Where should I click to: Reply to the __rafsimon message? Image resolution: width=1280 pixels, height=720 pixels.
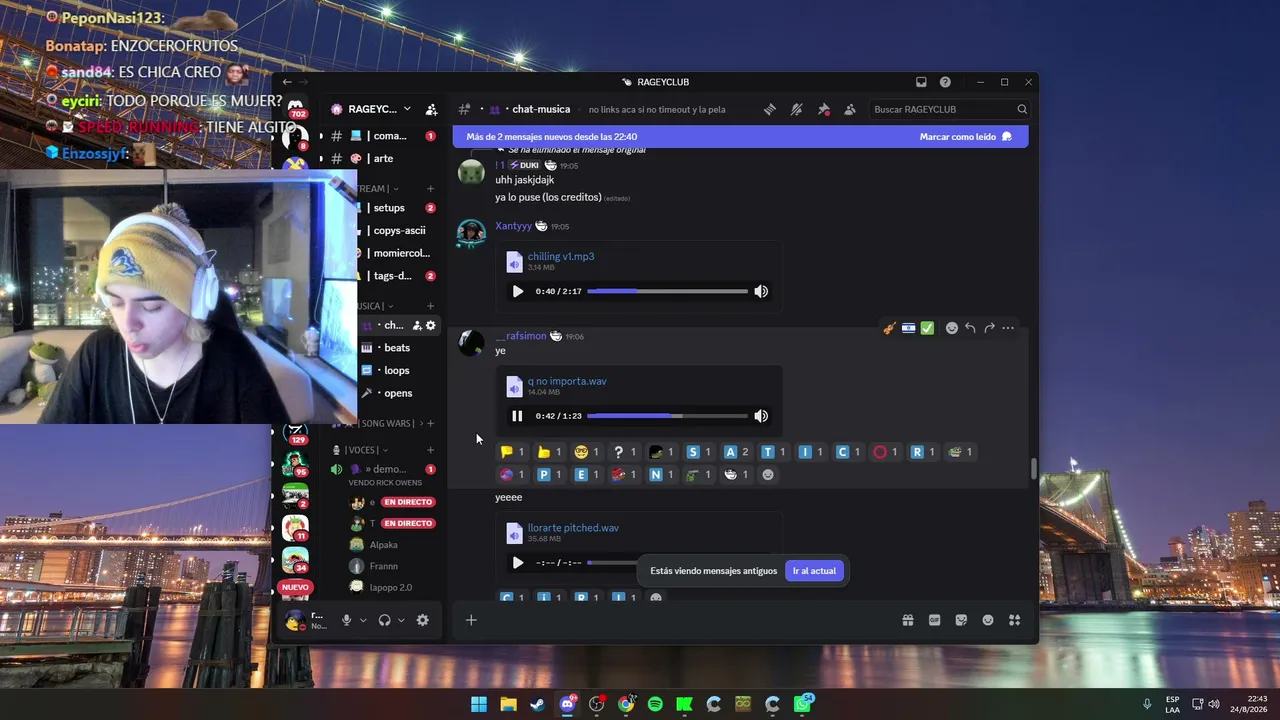coord(970,328)
